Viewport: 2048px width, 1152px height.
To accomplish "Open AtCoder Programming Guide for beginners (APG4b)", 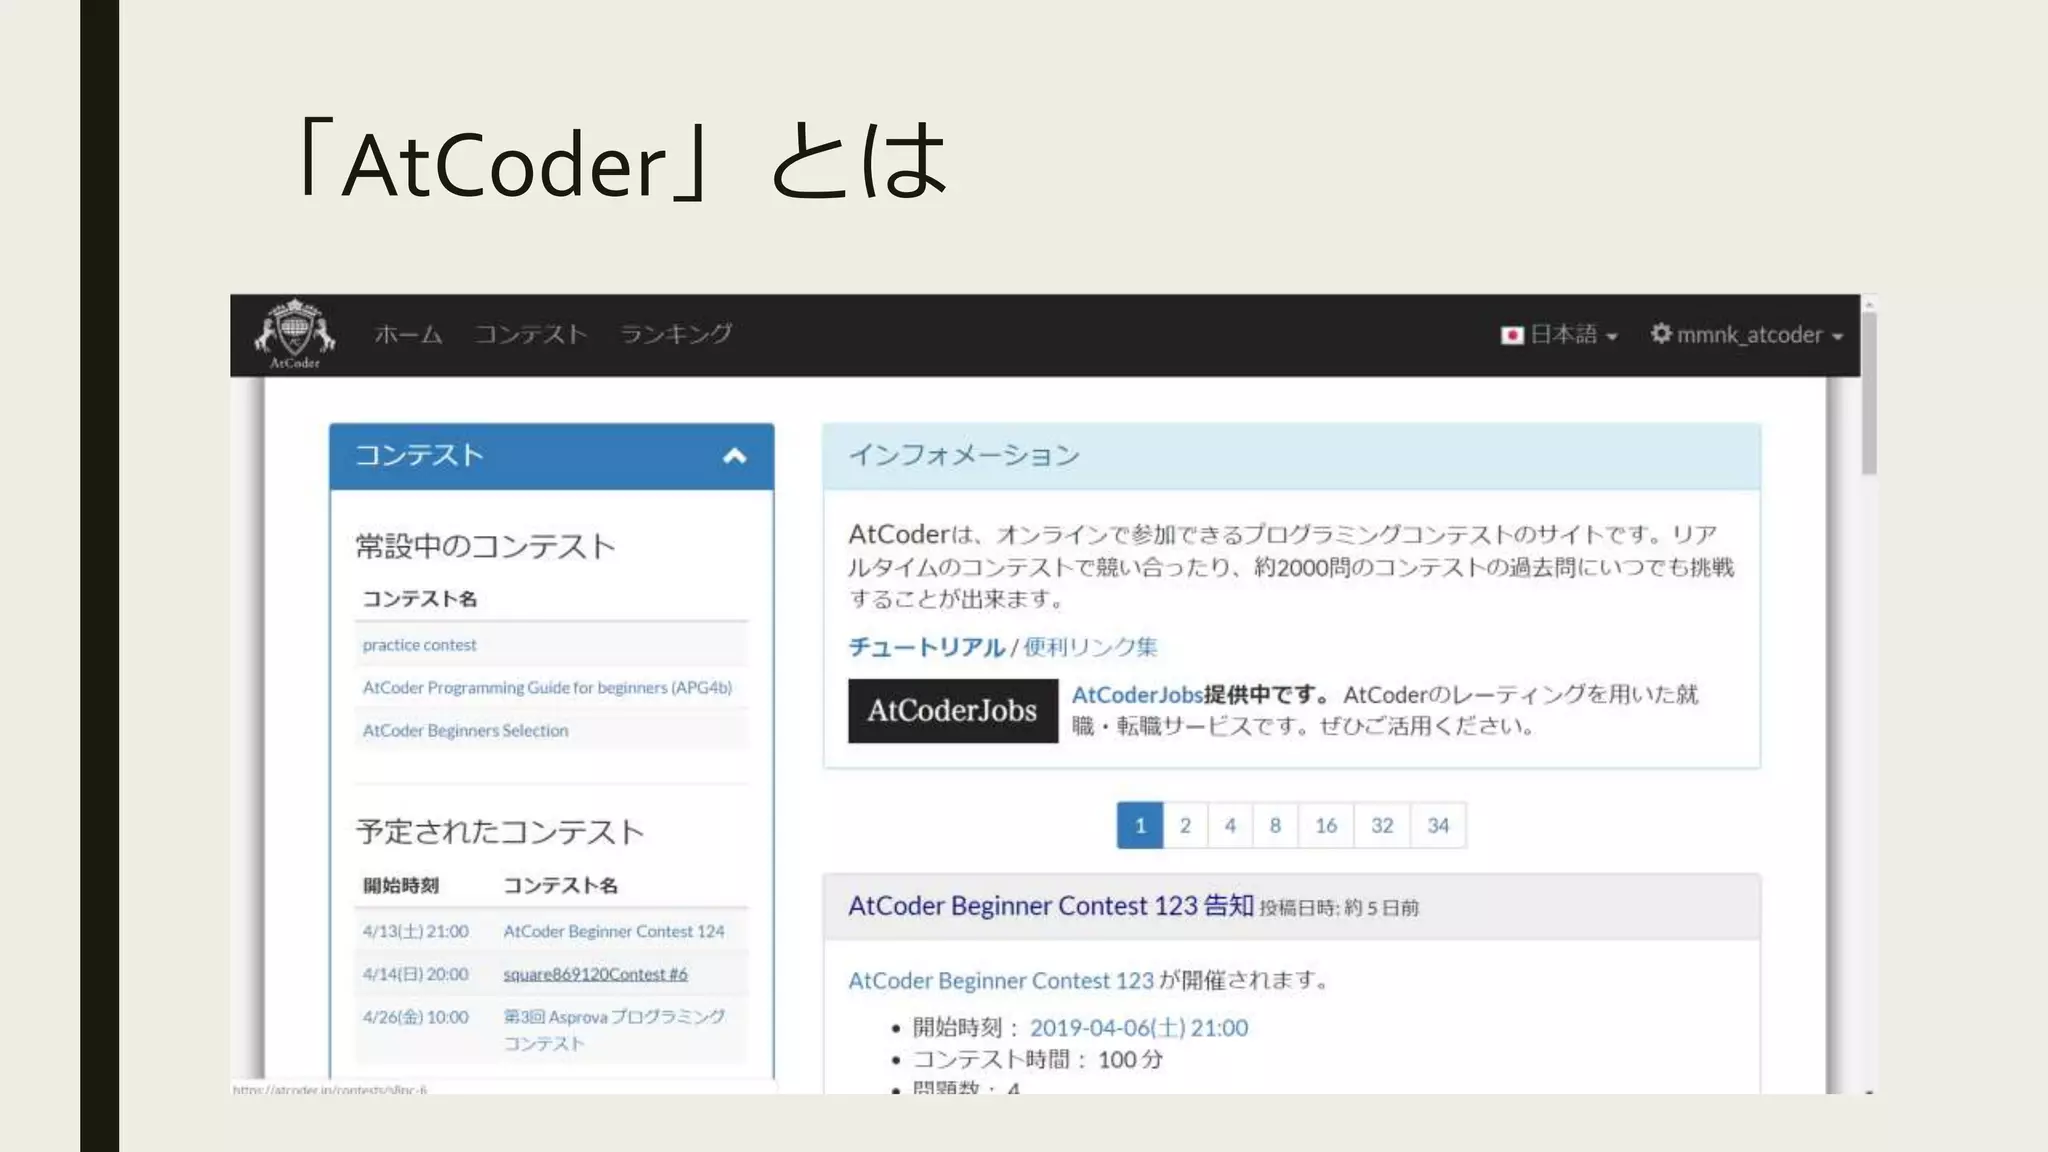I will (547, 688).
